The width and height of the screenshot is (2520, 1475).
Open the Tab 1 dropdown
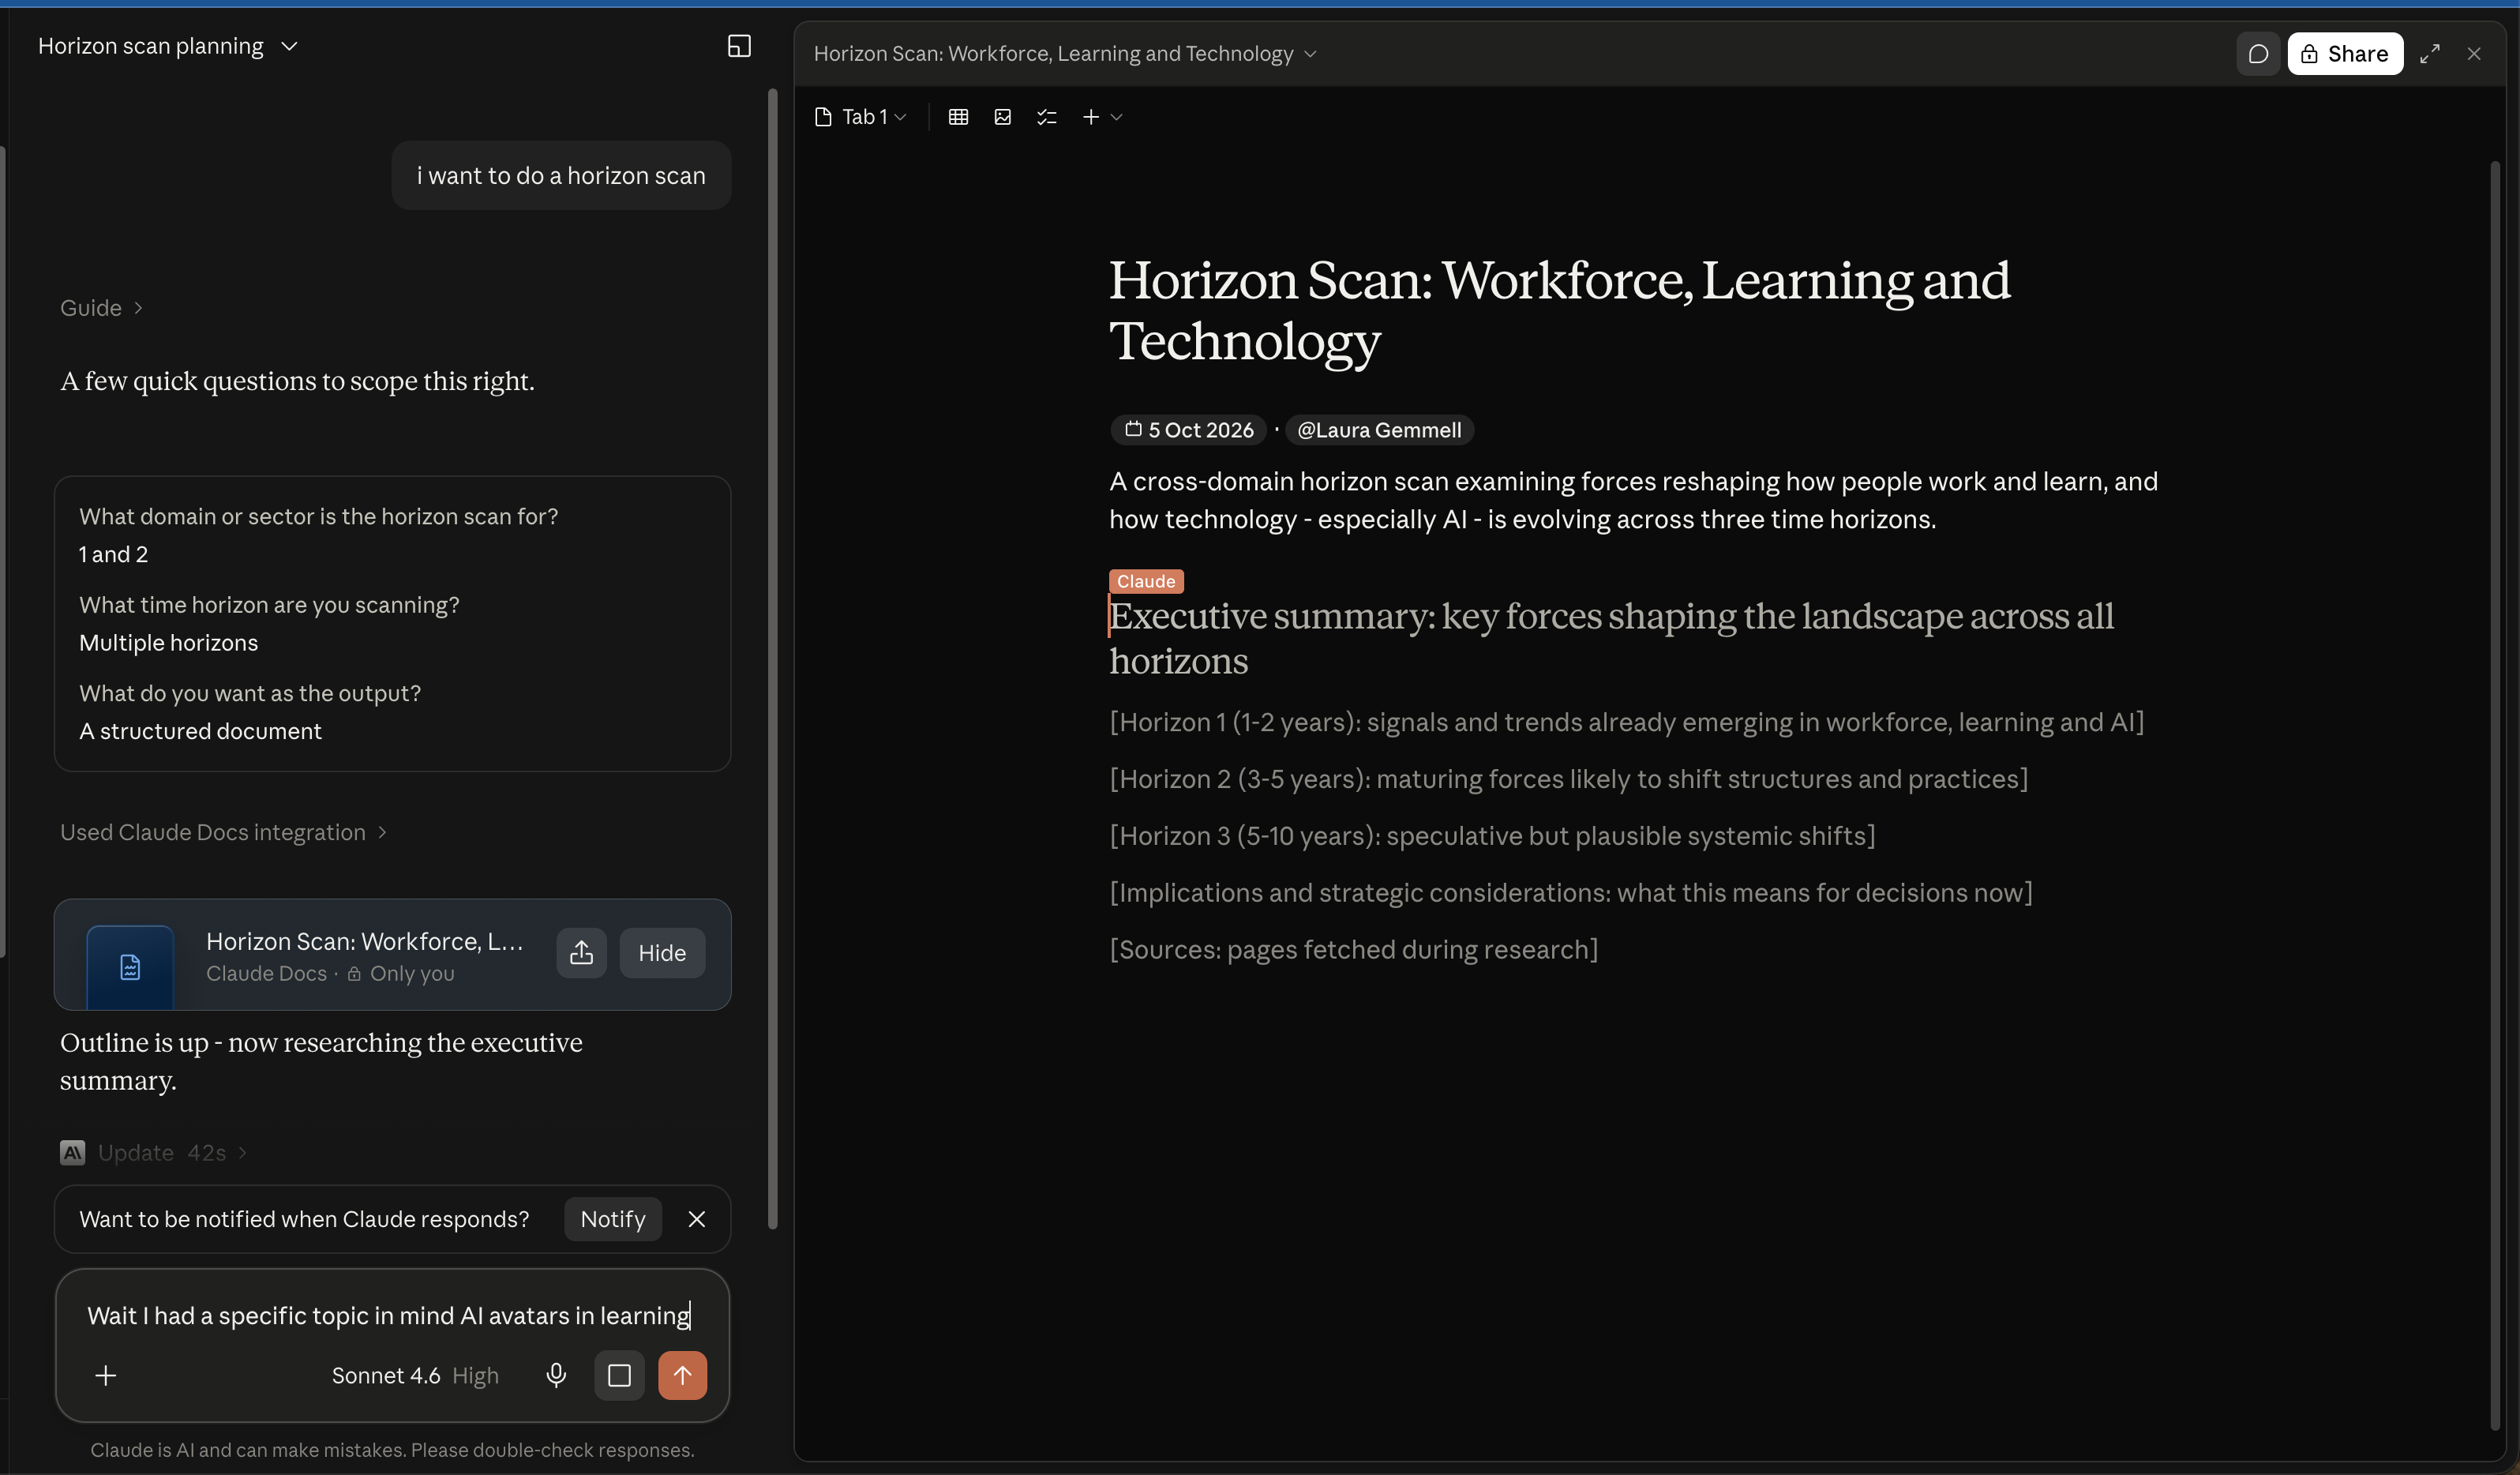[x=861, y=117]
